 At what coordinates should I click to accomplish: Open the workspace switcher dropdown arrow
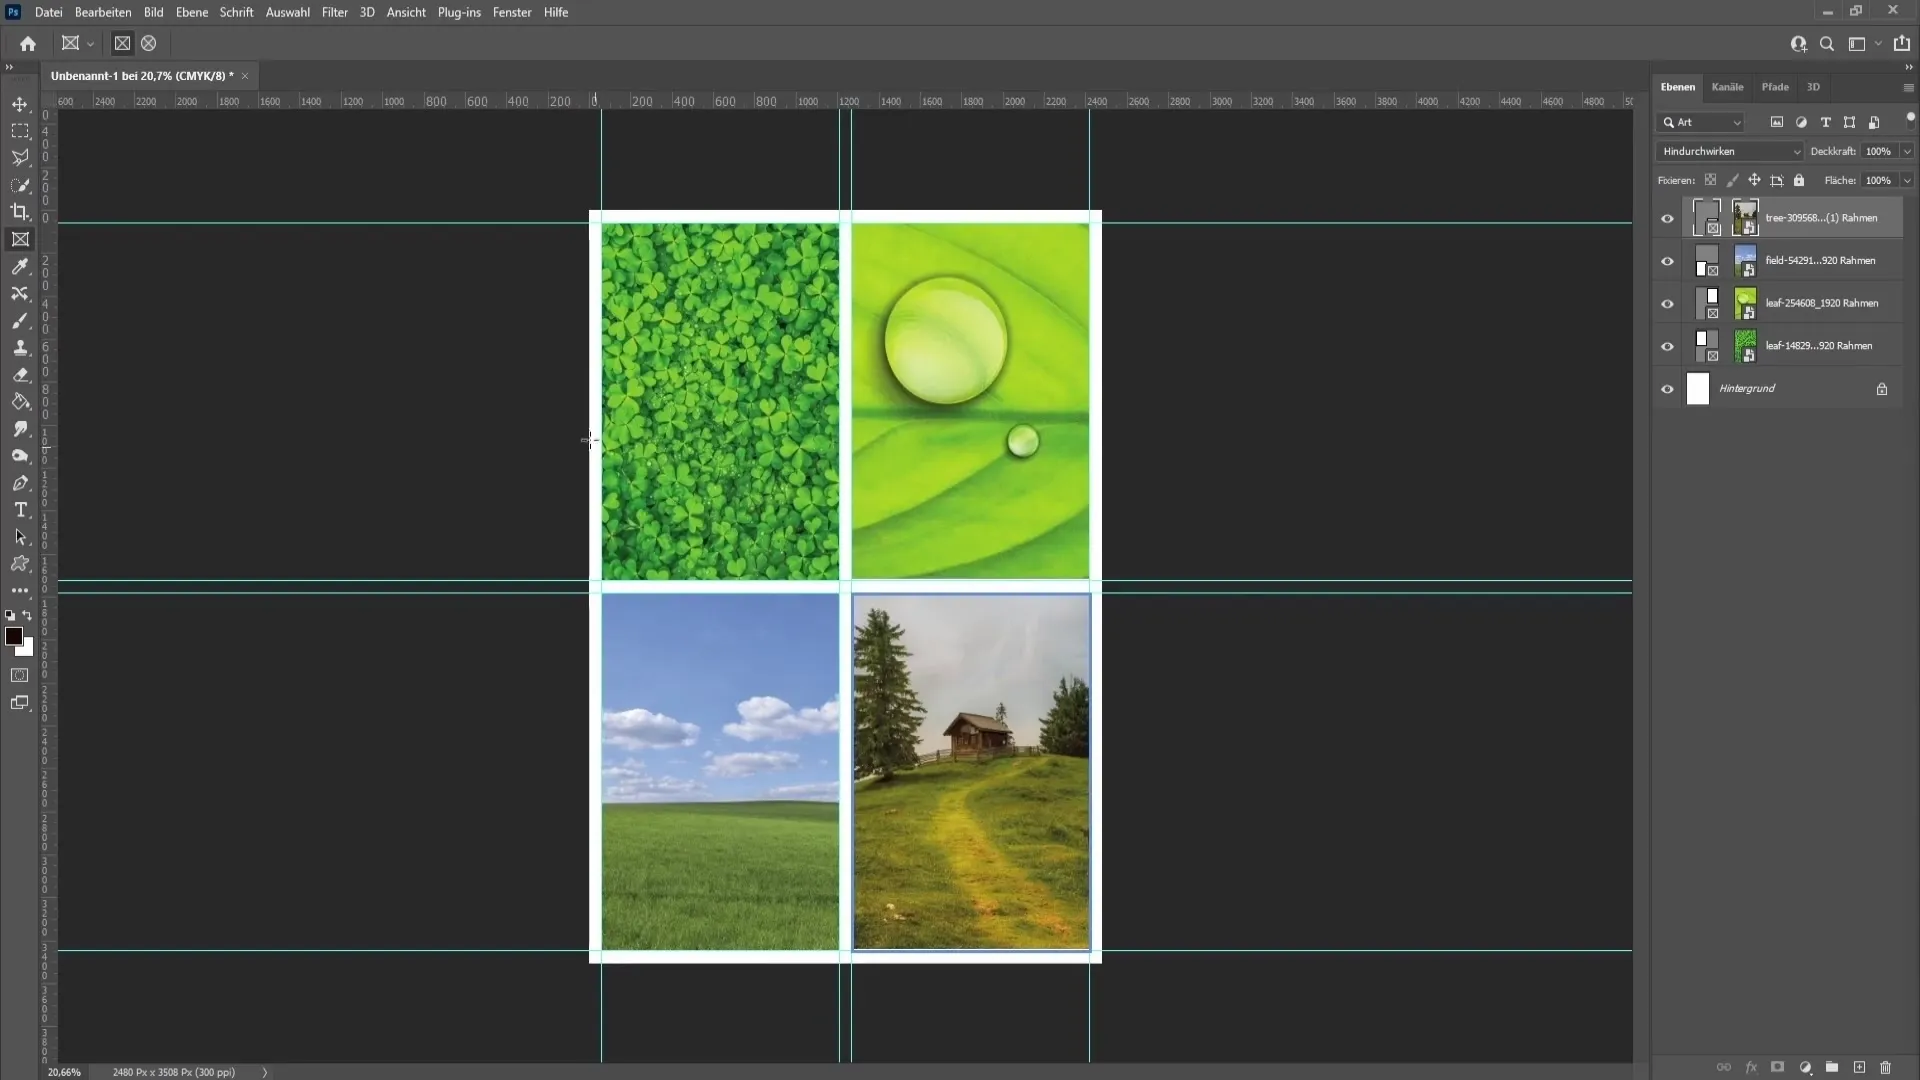[1878, 44]
